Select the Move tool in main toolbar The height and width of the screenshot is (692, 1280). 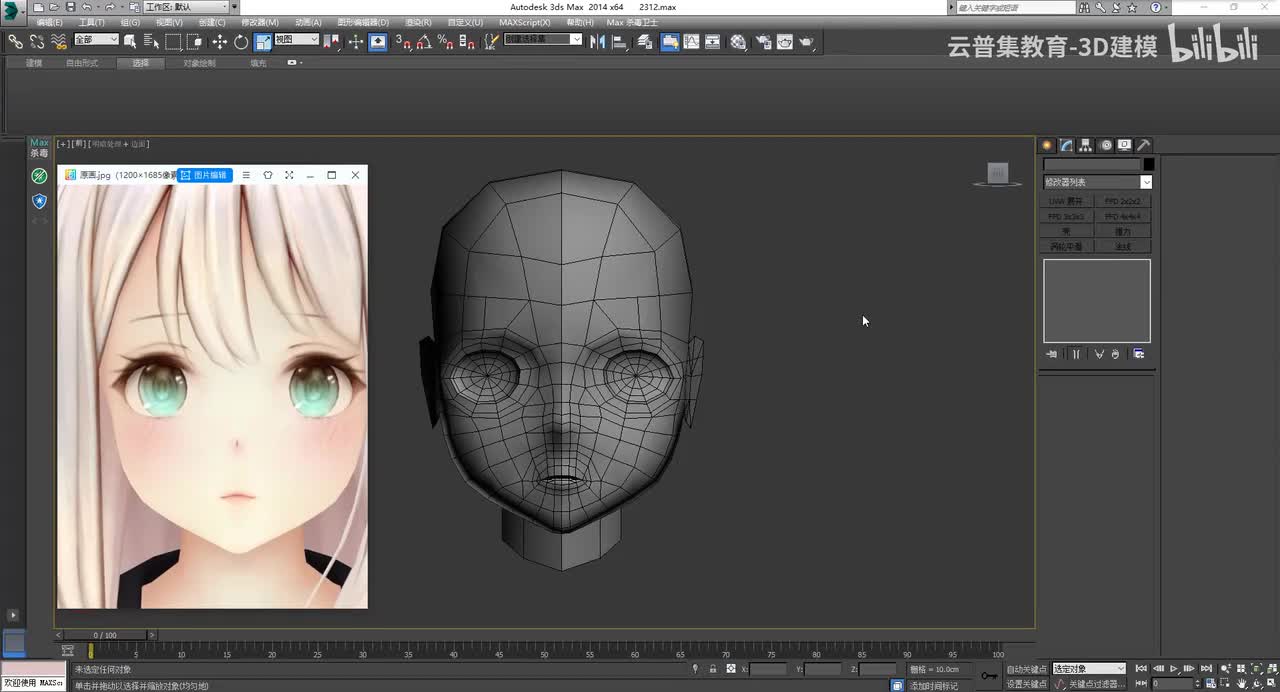(220, 42)
